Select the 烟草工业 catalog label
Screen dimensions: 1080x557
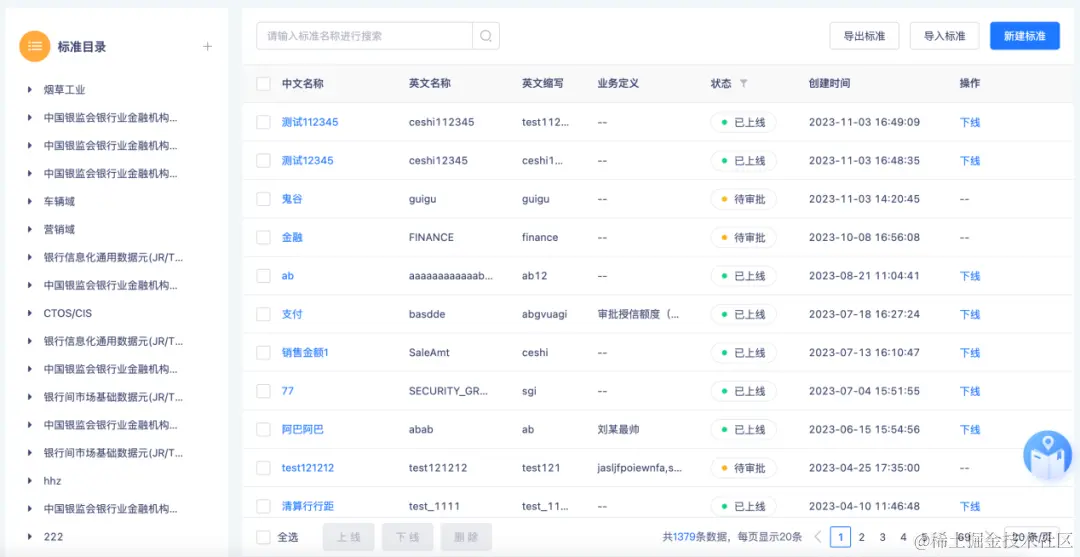tap(65, 90)
